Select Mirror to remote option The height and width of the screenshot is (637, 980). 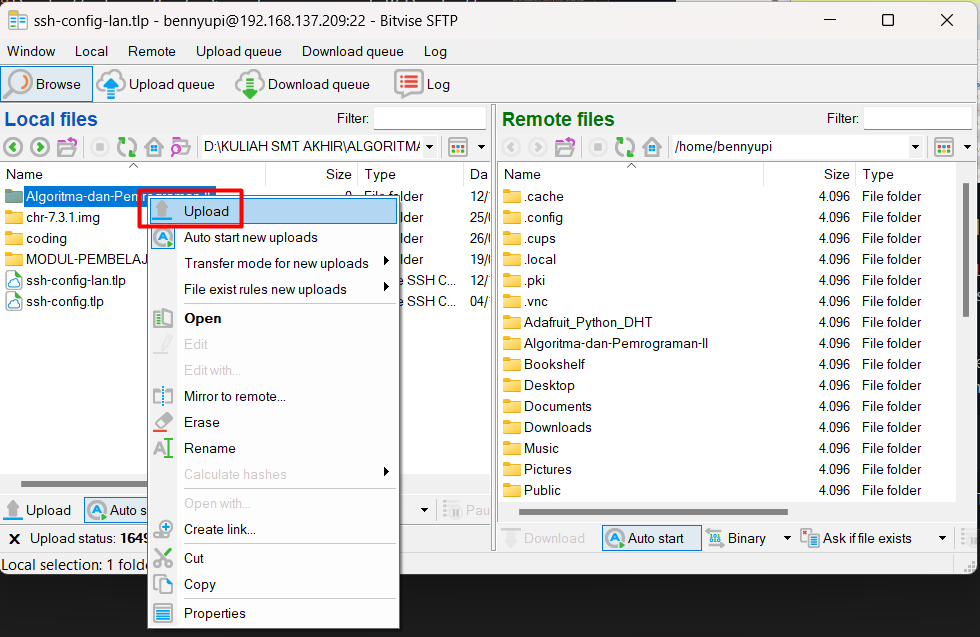274,396
